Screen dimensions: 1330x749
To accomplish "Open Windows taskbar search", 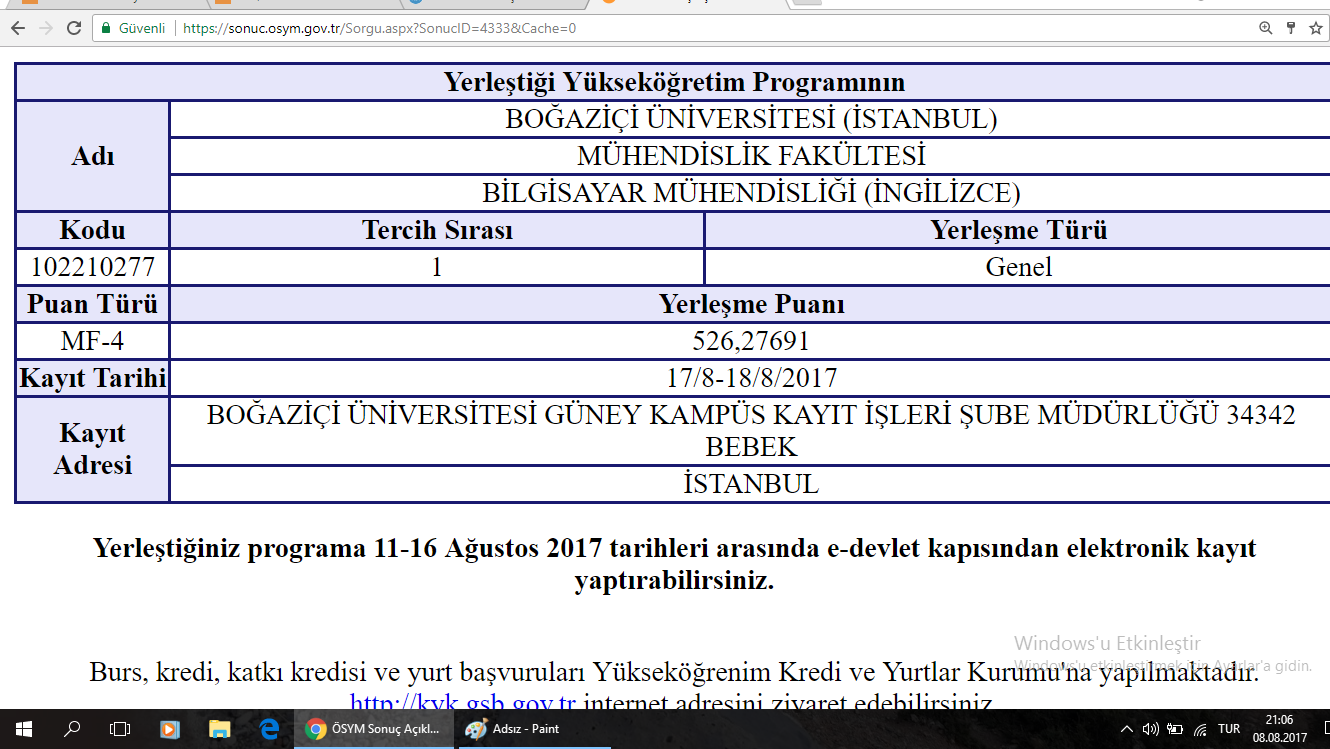I will point(72,729).
